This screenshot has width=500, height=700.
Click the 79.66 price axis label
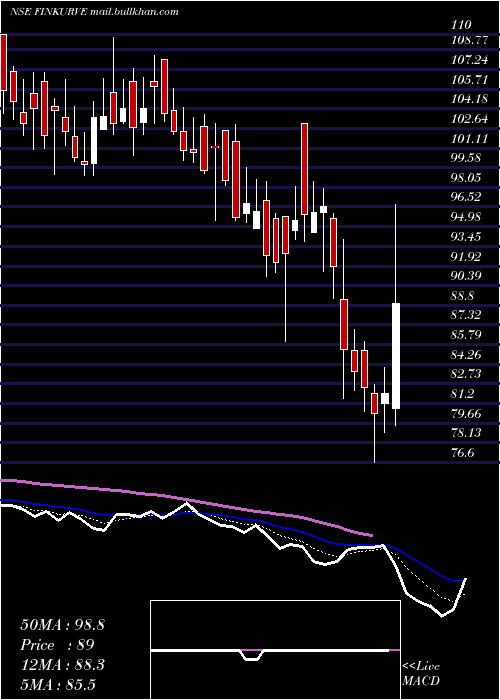coord(466,413)
